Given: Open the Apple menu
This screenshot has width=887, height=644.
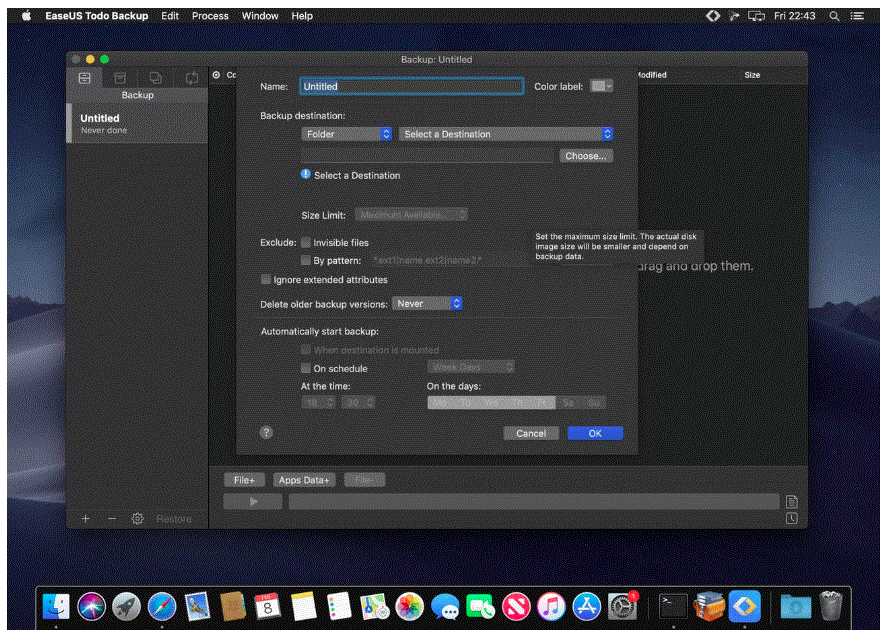Looking at the screenshot, I should coord(27,16).
